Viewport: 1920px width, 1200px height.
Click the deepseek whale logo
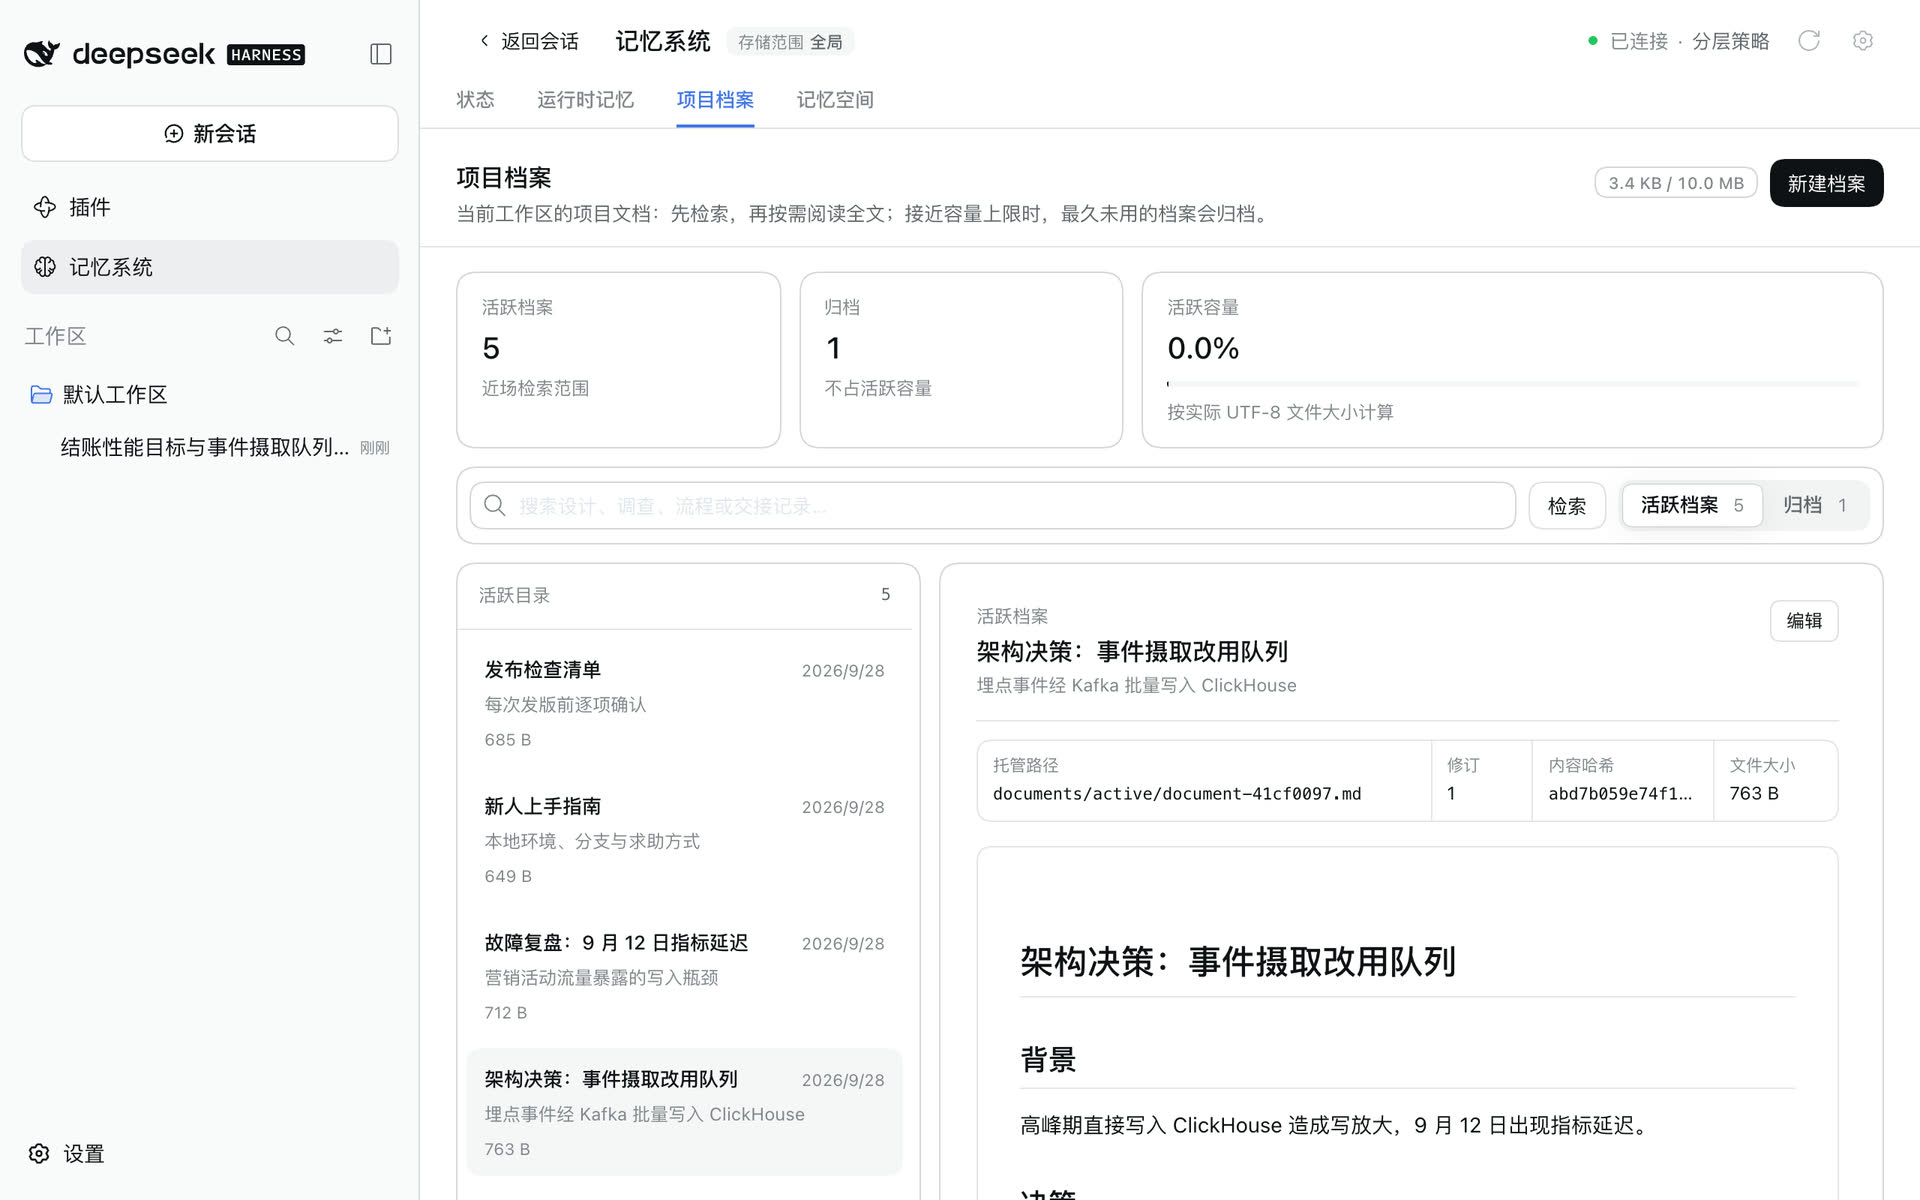pos(42,54)
